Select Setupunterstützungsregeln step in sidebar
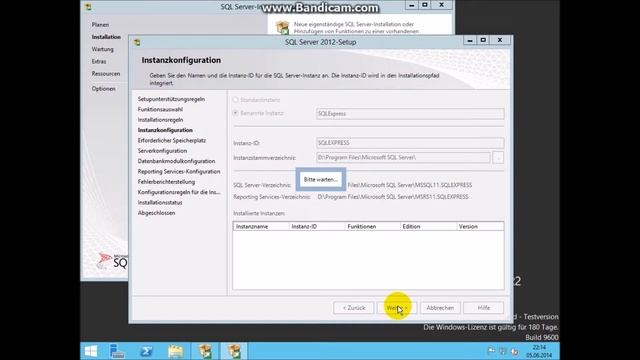Image resolution: width=640 pixels, height=360 pixels. tap(171, 99)
